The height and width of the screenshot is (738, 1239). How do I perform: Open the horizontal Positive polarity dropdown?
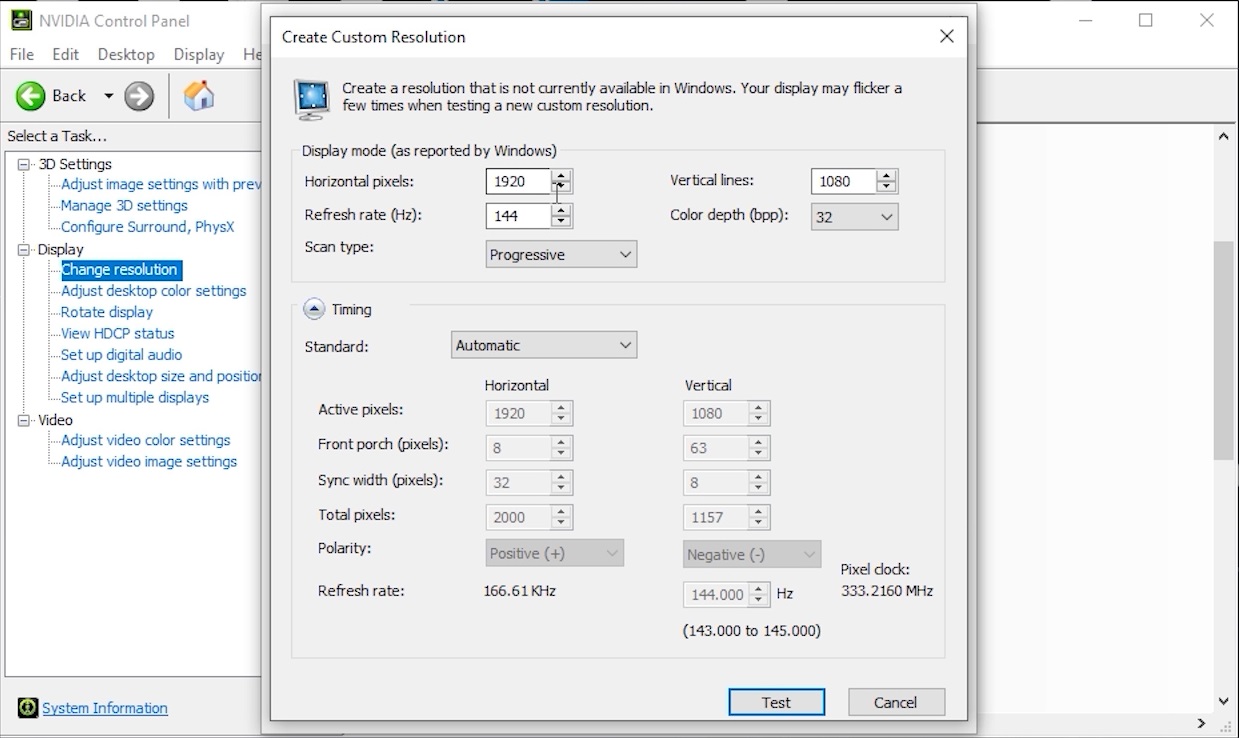tap(554, 553)
